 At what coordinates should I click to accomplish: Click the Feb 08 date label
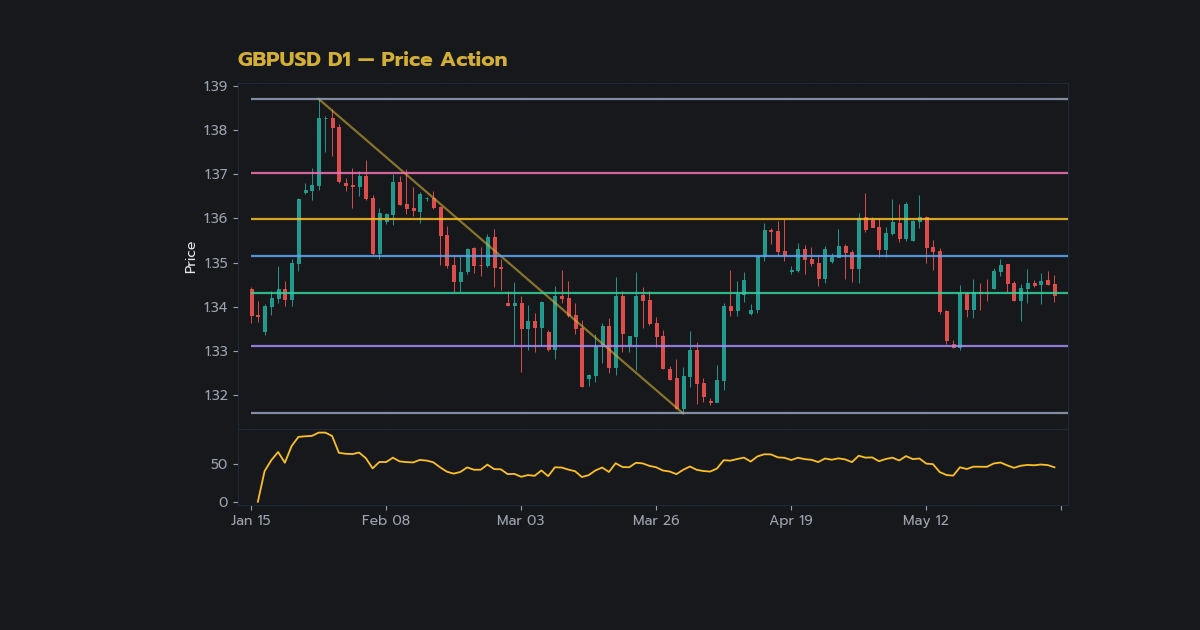(386, 521)
